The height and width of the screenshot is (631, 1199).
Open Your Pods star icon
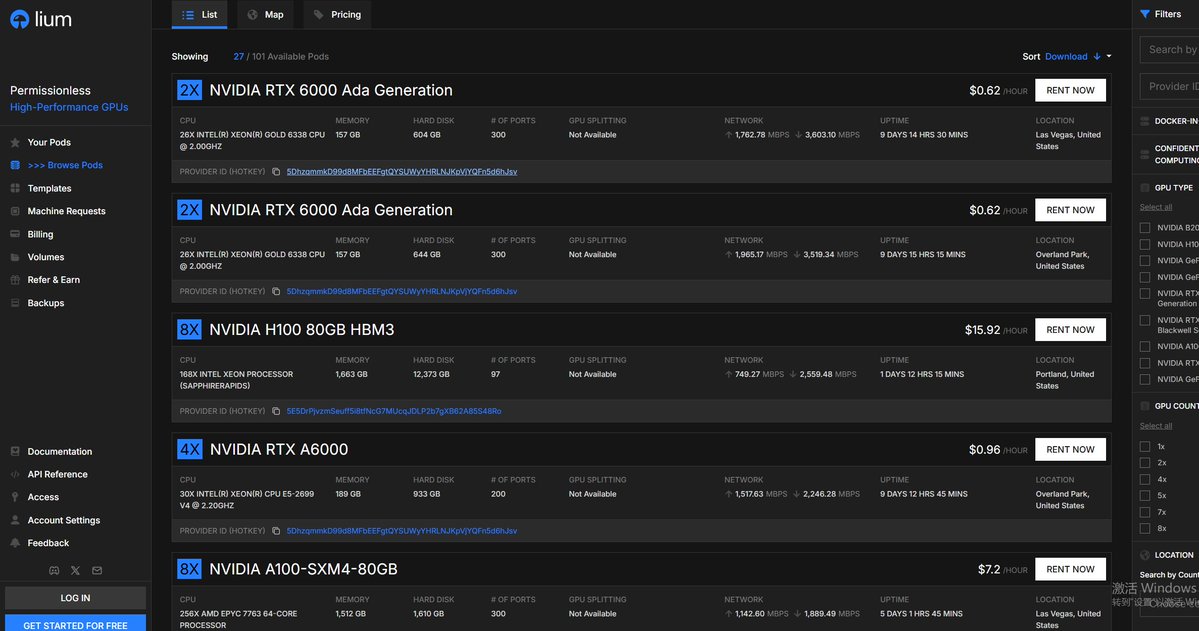[x=15, y=142]
